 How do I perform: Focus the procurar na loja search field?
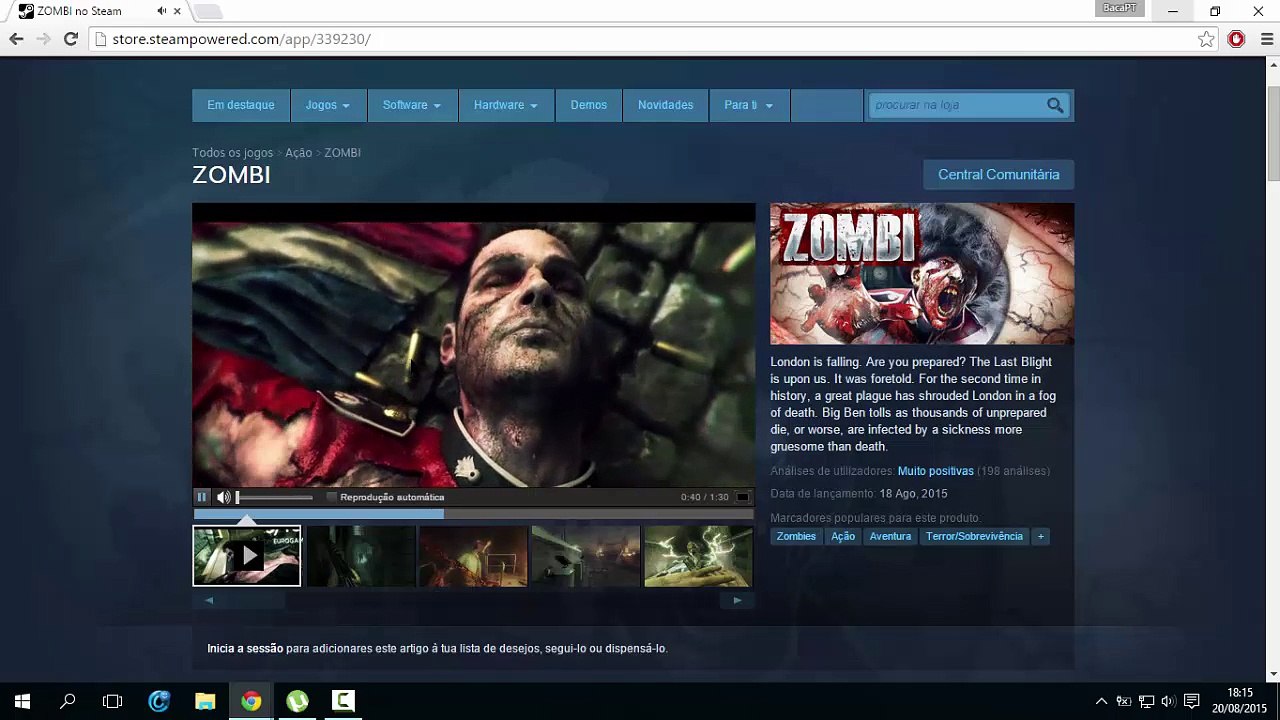point(956,105)
